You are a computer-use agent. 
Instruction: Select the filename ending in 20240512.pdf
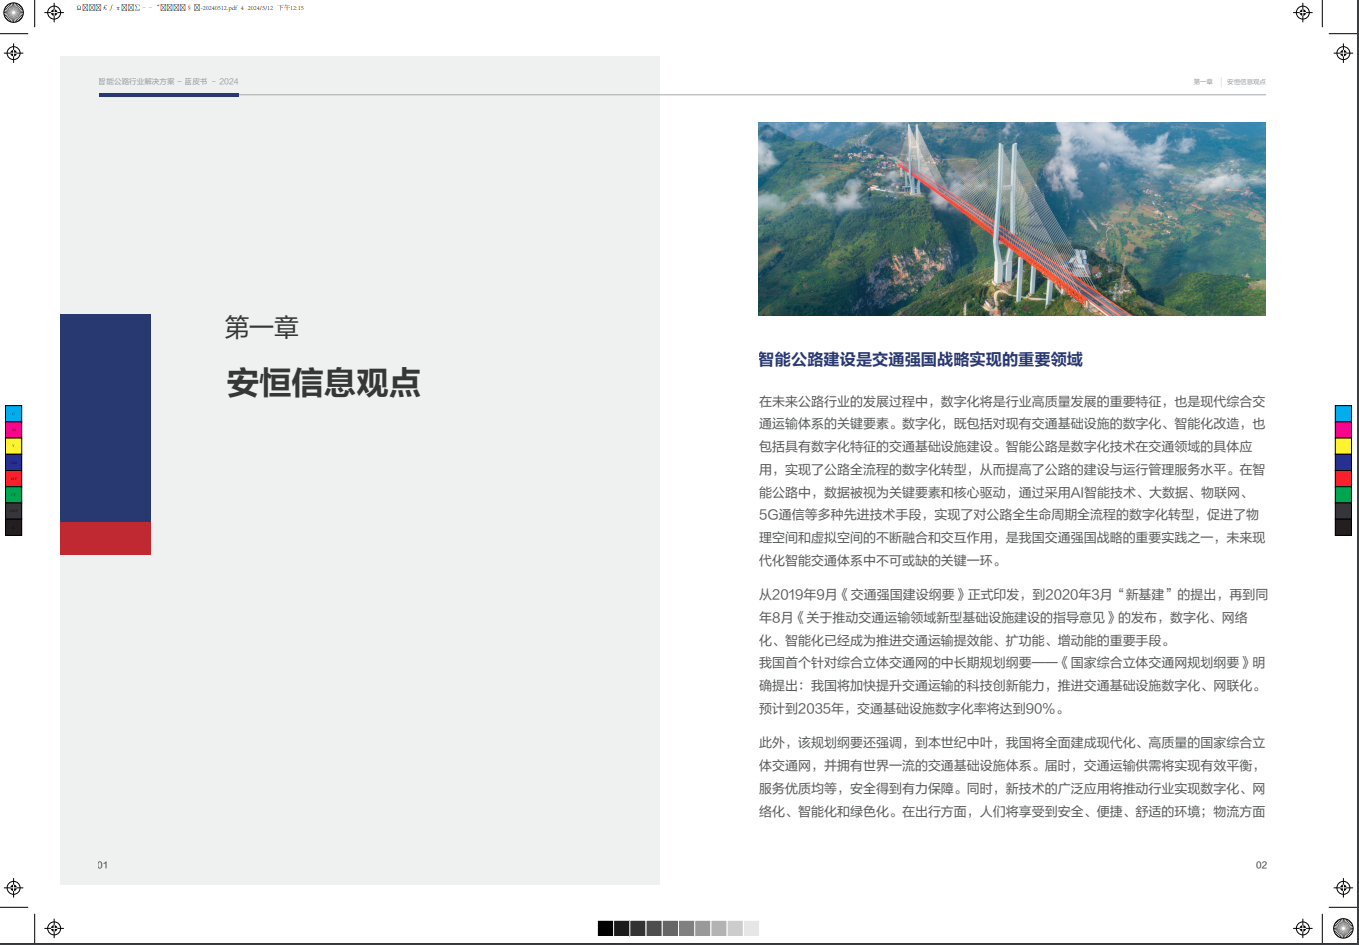point(220,9)
